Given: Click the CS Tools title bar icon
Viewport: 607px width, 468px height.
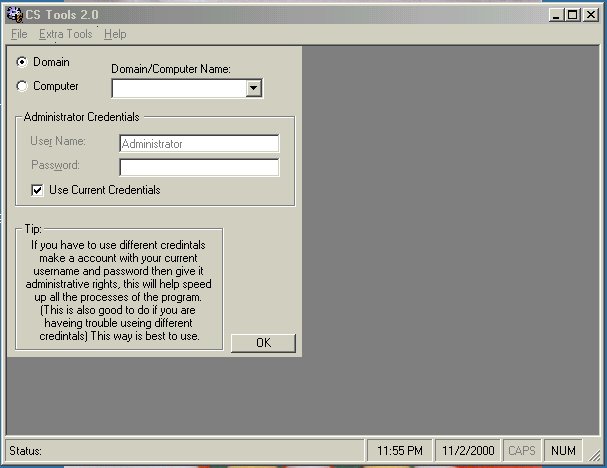Looking at the screenshot, I should tap(14, 15).
